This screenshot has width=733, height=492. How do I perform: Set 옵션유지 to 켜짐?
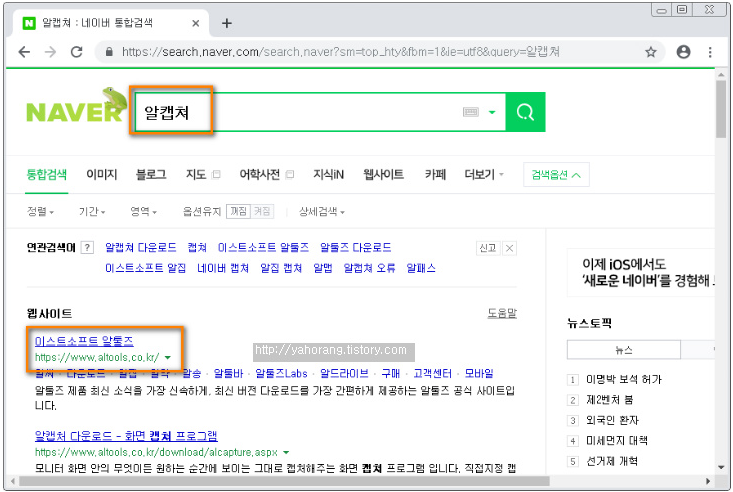pyautogui.click(x=262, y=211)
